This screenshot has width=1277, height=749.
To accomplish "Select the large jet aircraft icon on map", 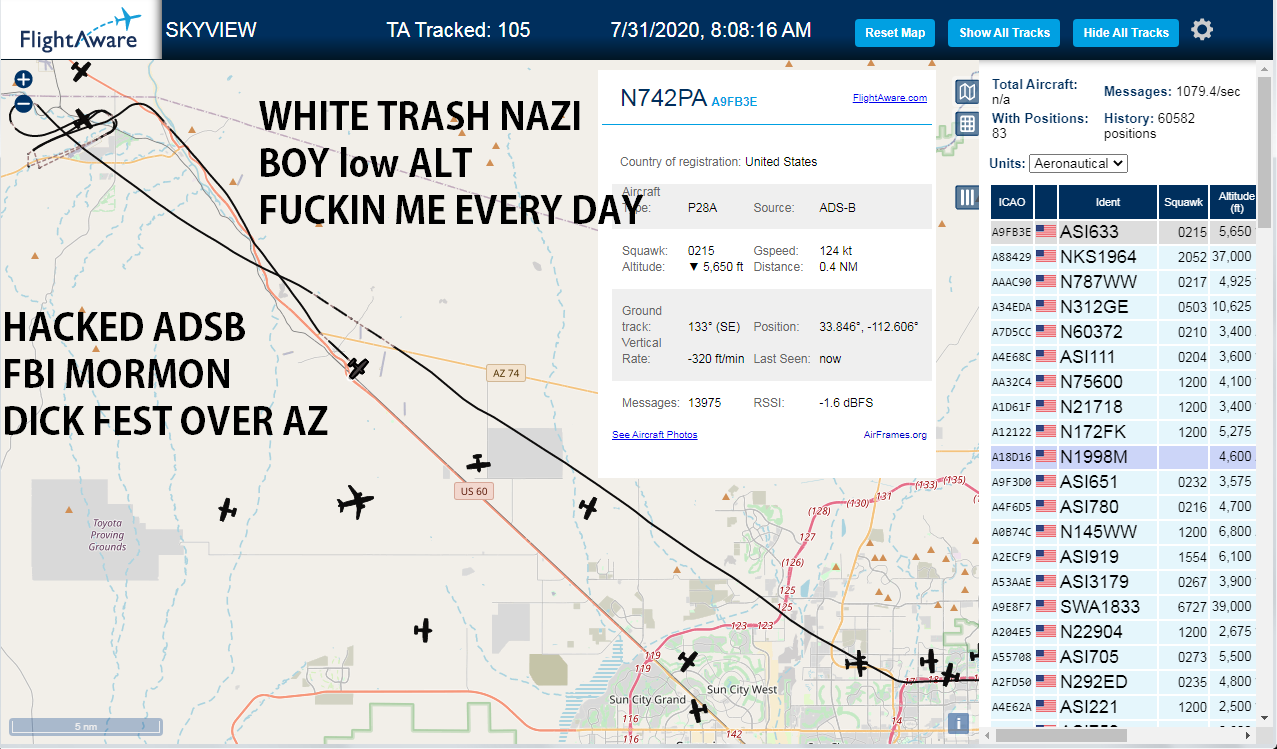I will (x=354, y=502).
